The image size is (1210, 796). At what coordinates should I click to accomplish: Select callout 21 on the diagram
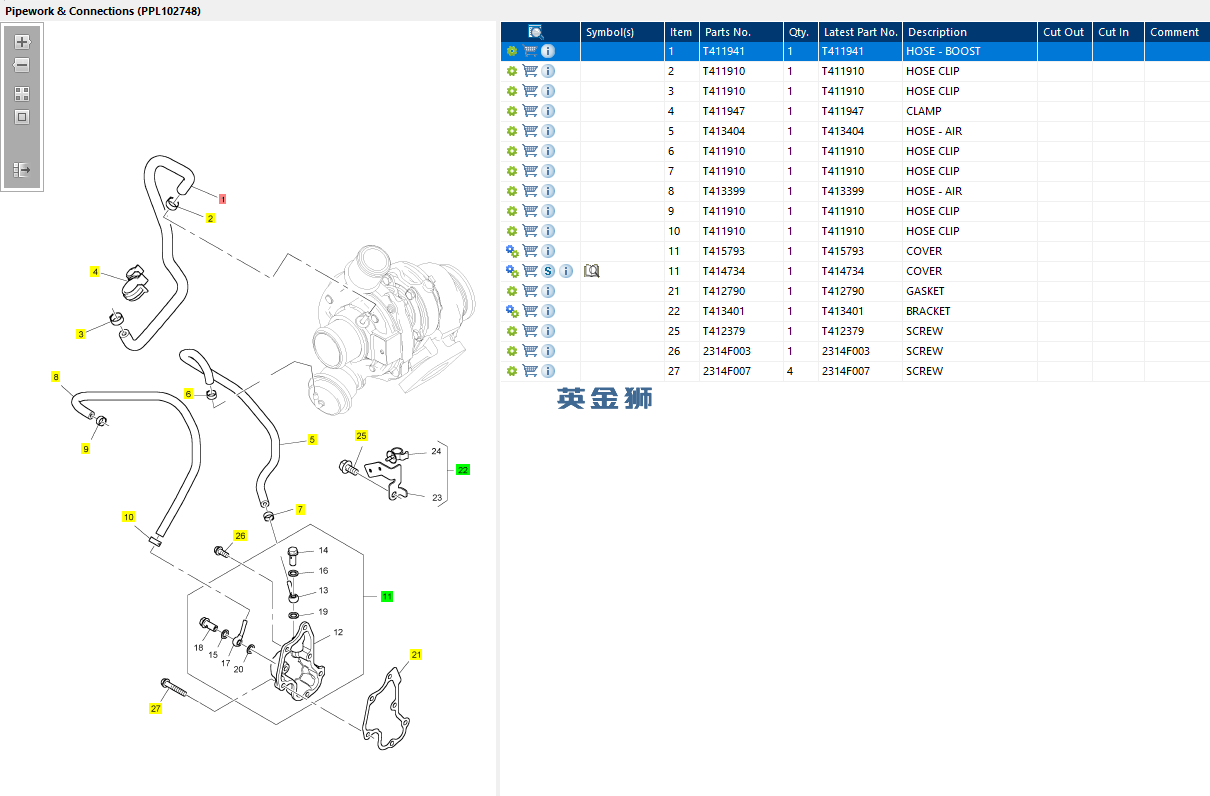coord(416,655)
